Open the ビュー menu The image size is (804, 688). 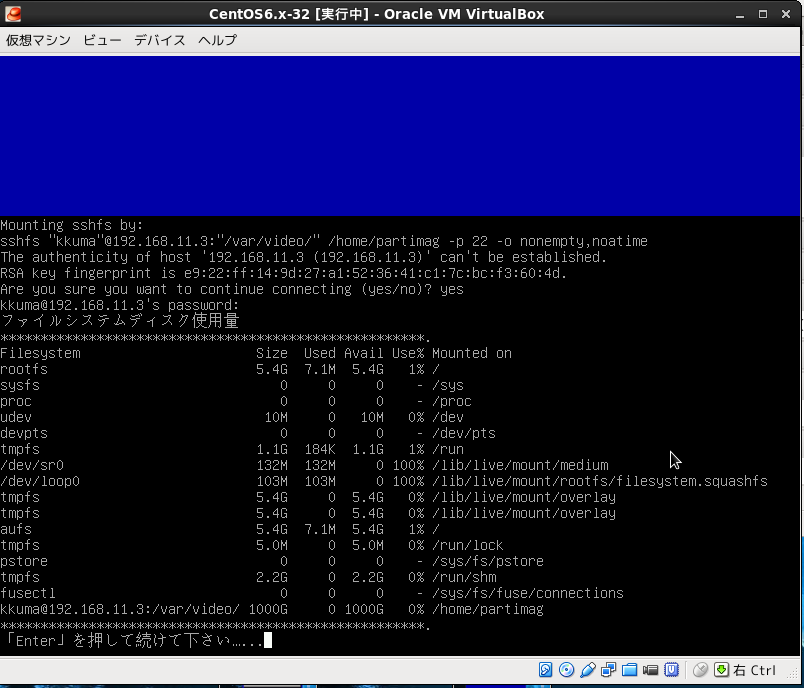click(102, 40)
